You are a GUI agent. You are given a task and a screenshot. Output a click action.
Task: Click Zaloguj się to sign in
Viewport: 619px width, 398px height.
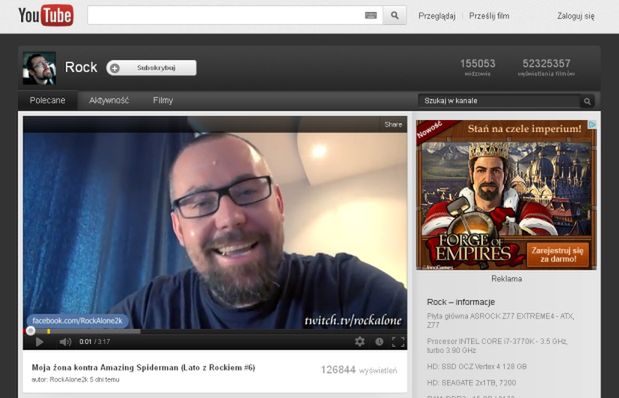(x=576, y=16)
